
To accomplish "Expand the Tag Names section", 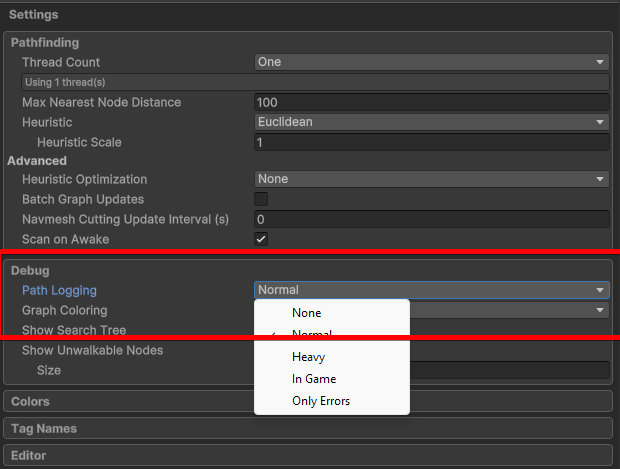I will (x=308, y=428).
